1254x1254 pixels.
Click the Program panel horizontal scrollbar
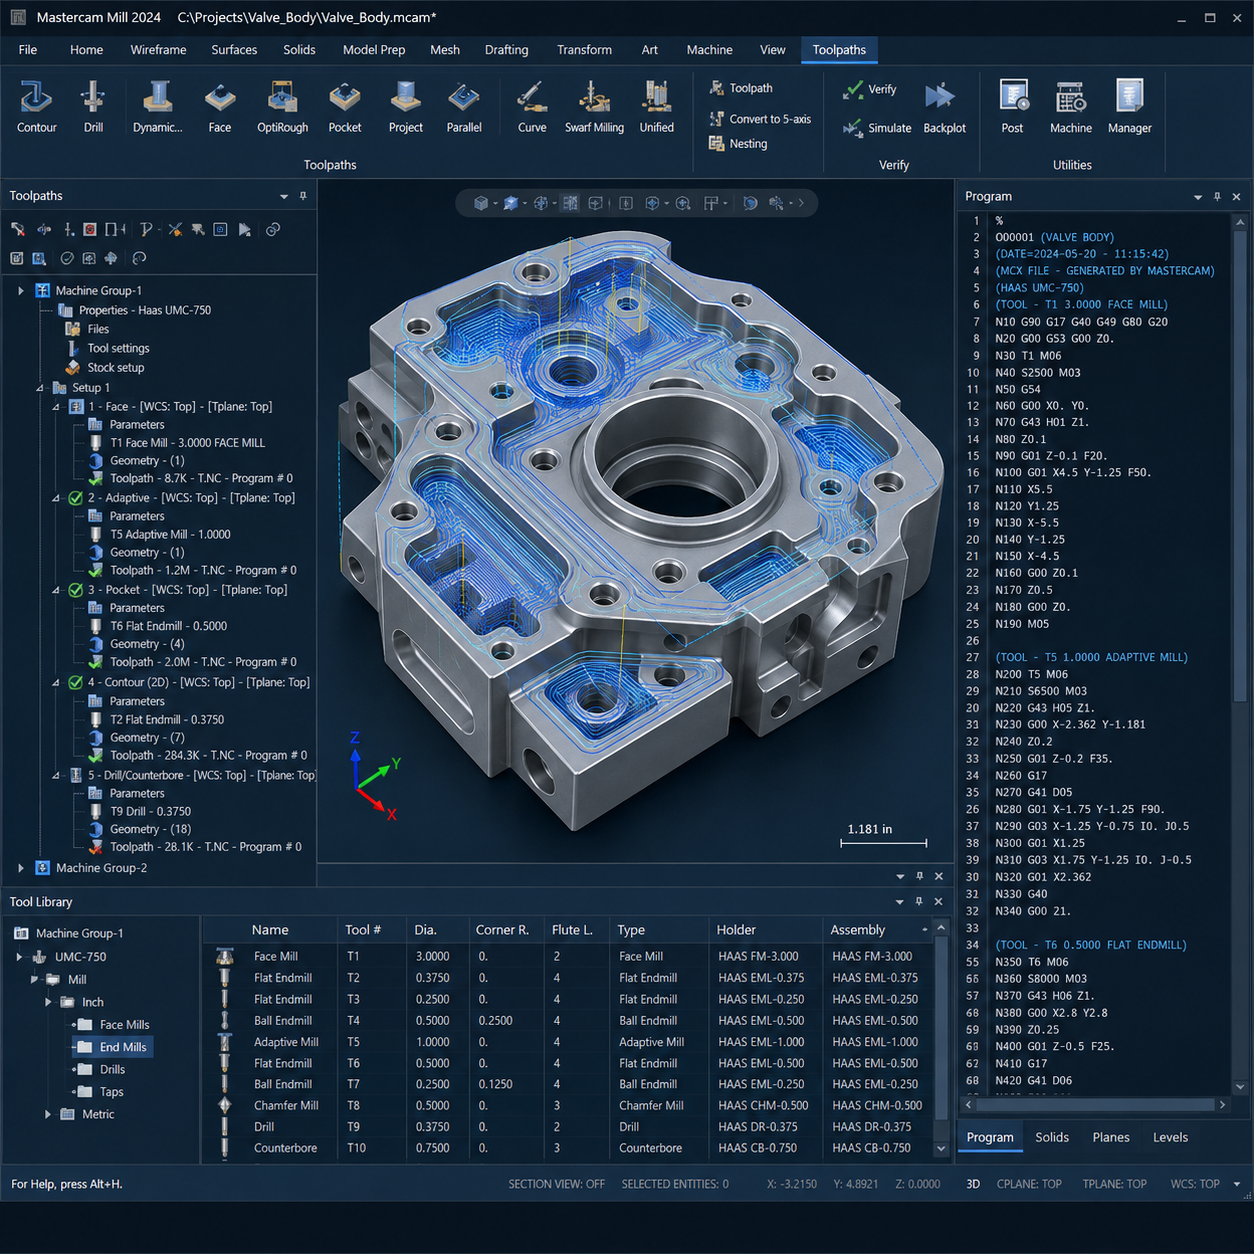[1094, 1105]
